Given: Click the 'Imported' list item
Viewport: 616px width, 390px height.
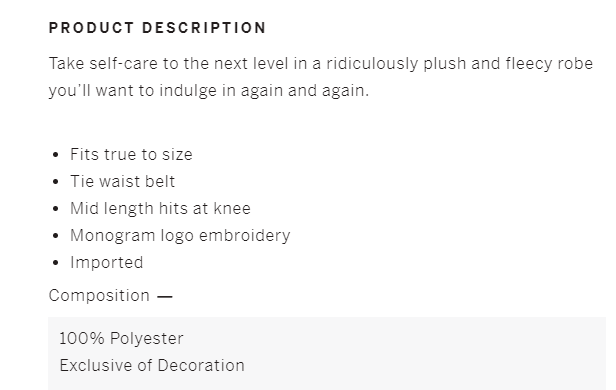Looking at the screenshot, I should [x=106, y=263].
